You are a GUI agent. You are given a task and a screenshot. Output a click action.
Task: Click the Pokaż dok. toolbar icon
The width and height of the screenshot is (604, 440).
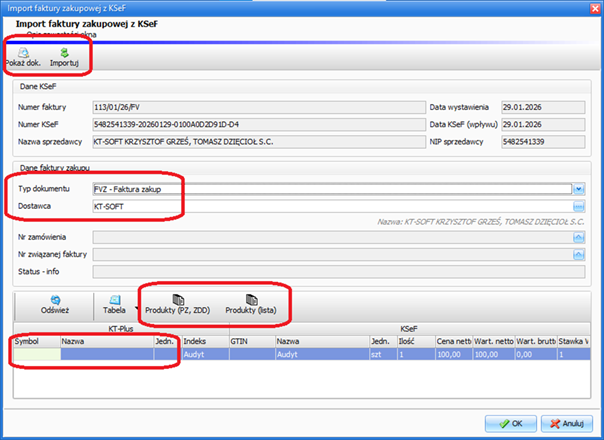(23, 53)
